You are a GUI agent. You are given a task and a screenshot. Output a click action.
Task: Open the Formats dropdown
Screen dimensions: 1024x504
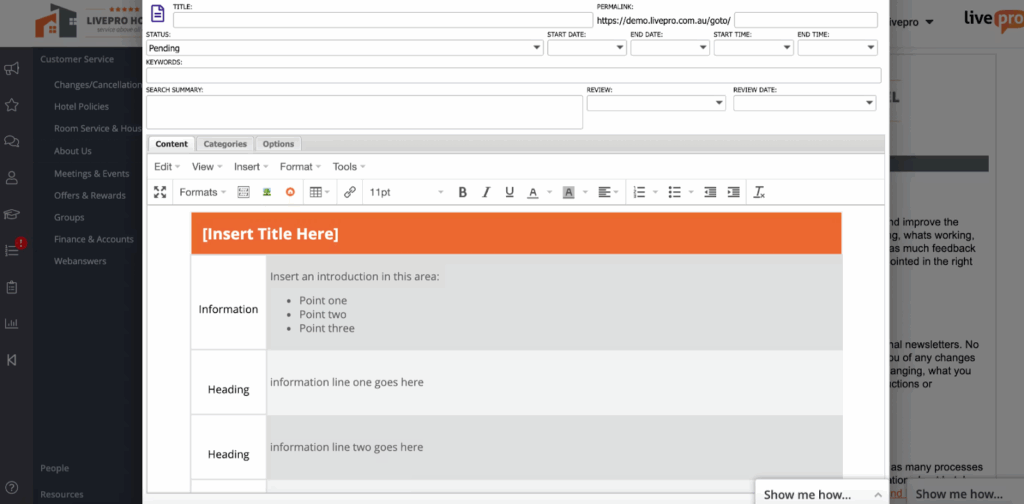pyautogui.click(x=203, y=192)
